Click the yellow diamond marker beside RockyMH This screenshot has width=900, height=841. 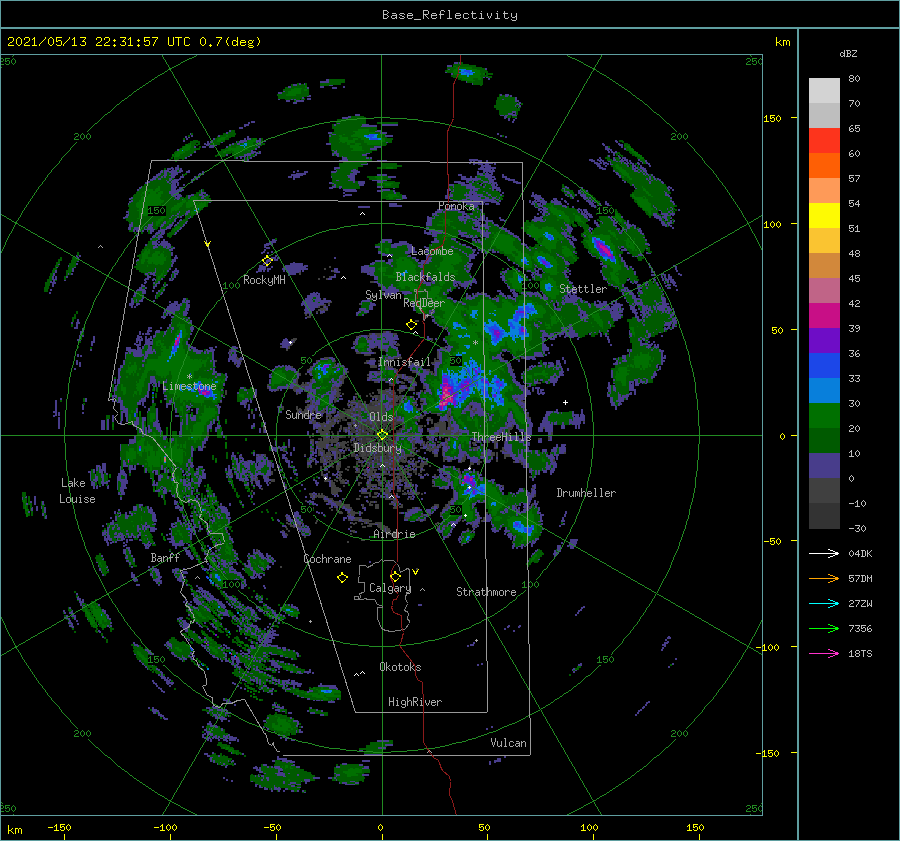[267, 261]
